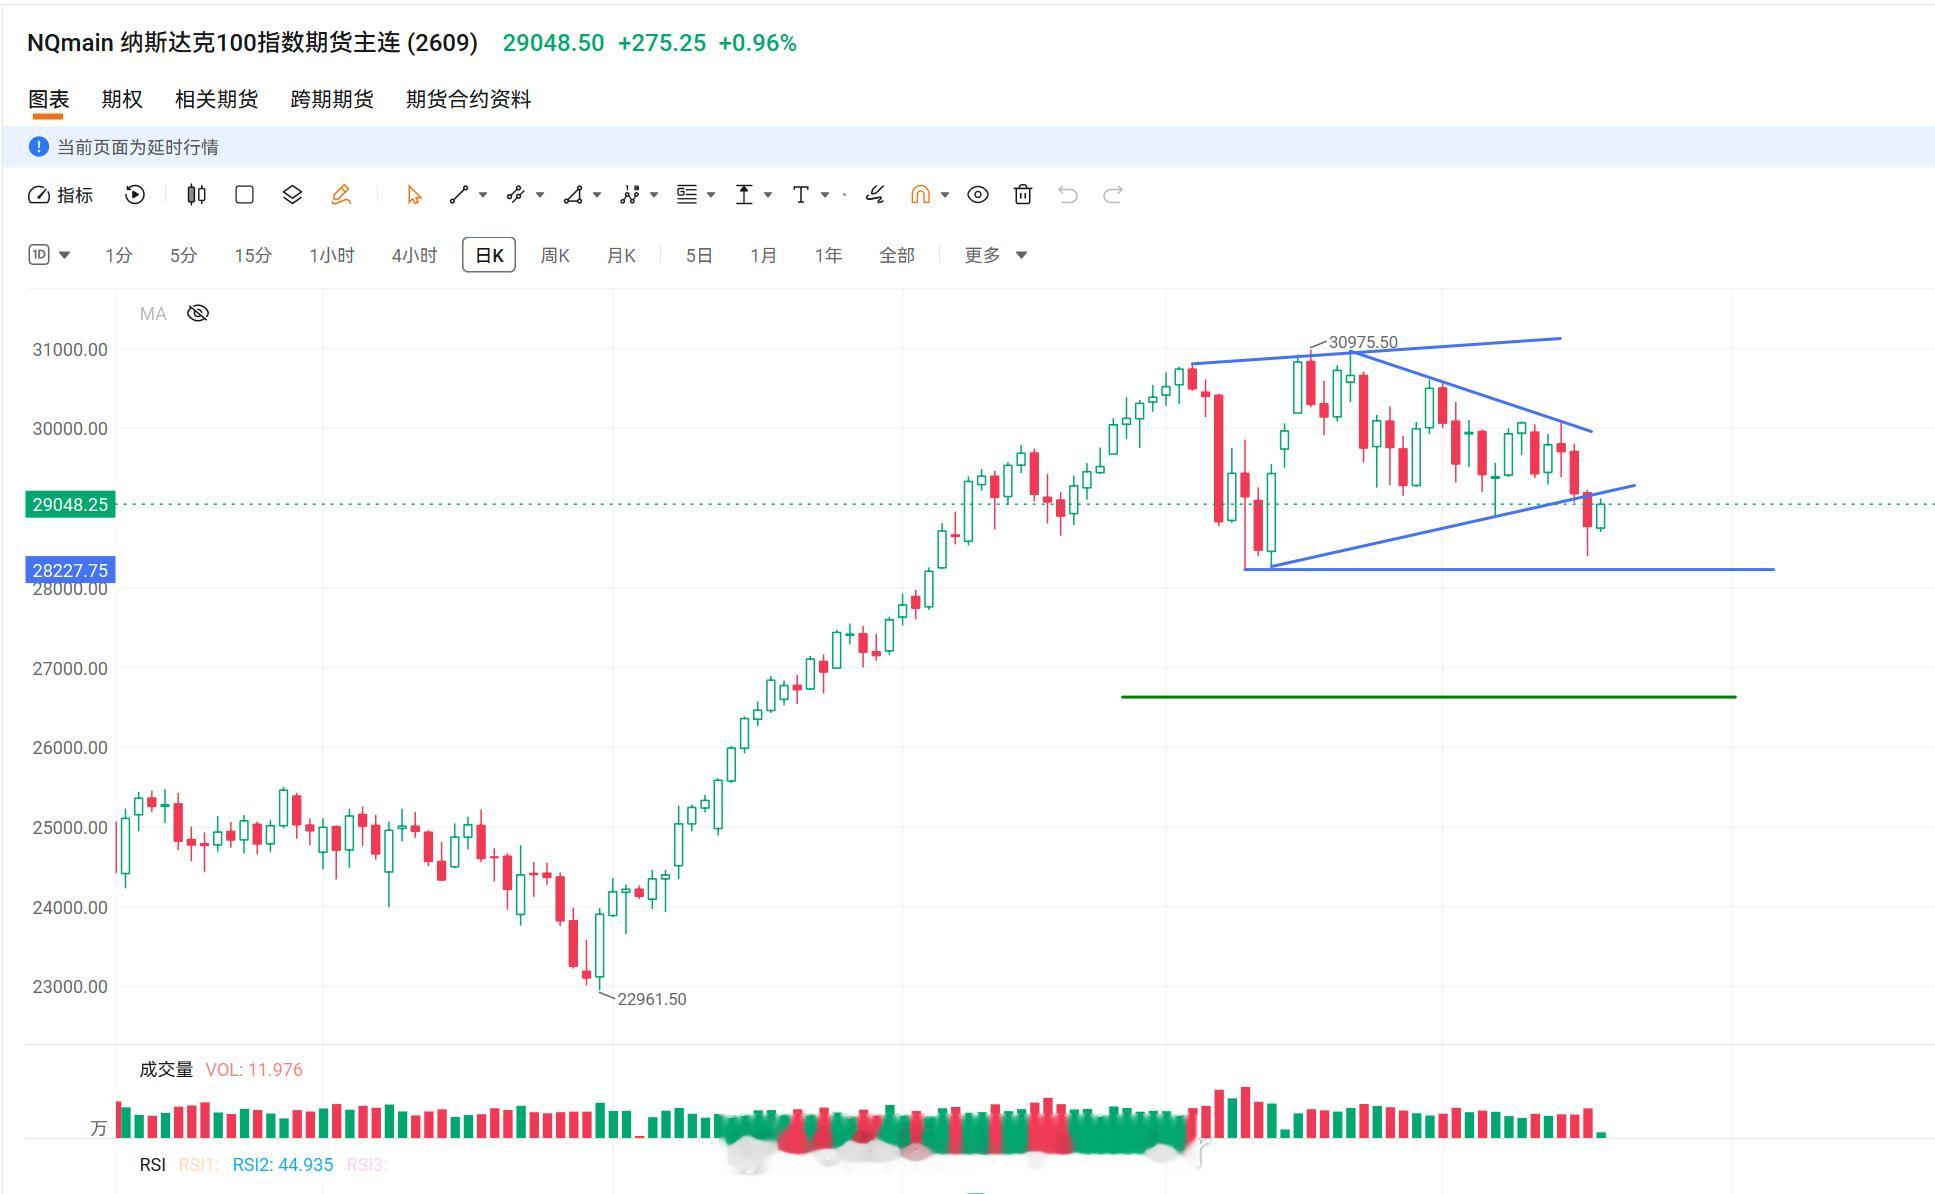This screenshot has height=1194, width=1935.
Task: Open the 期货合约资料 tab
Action: [468, 99]
